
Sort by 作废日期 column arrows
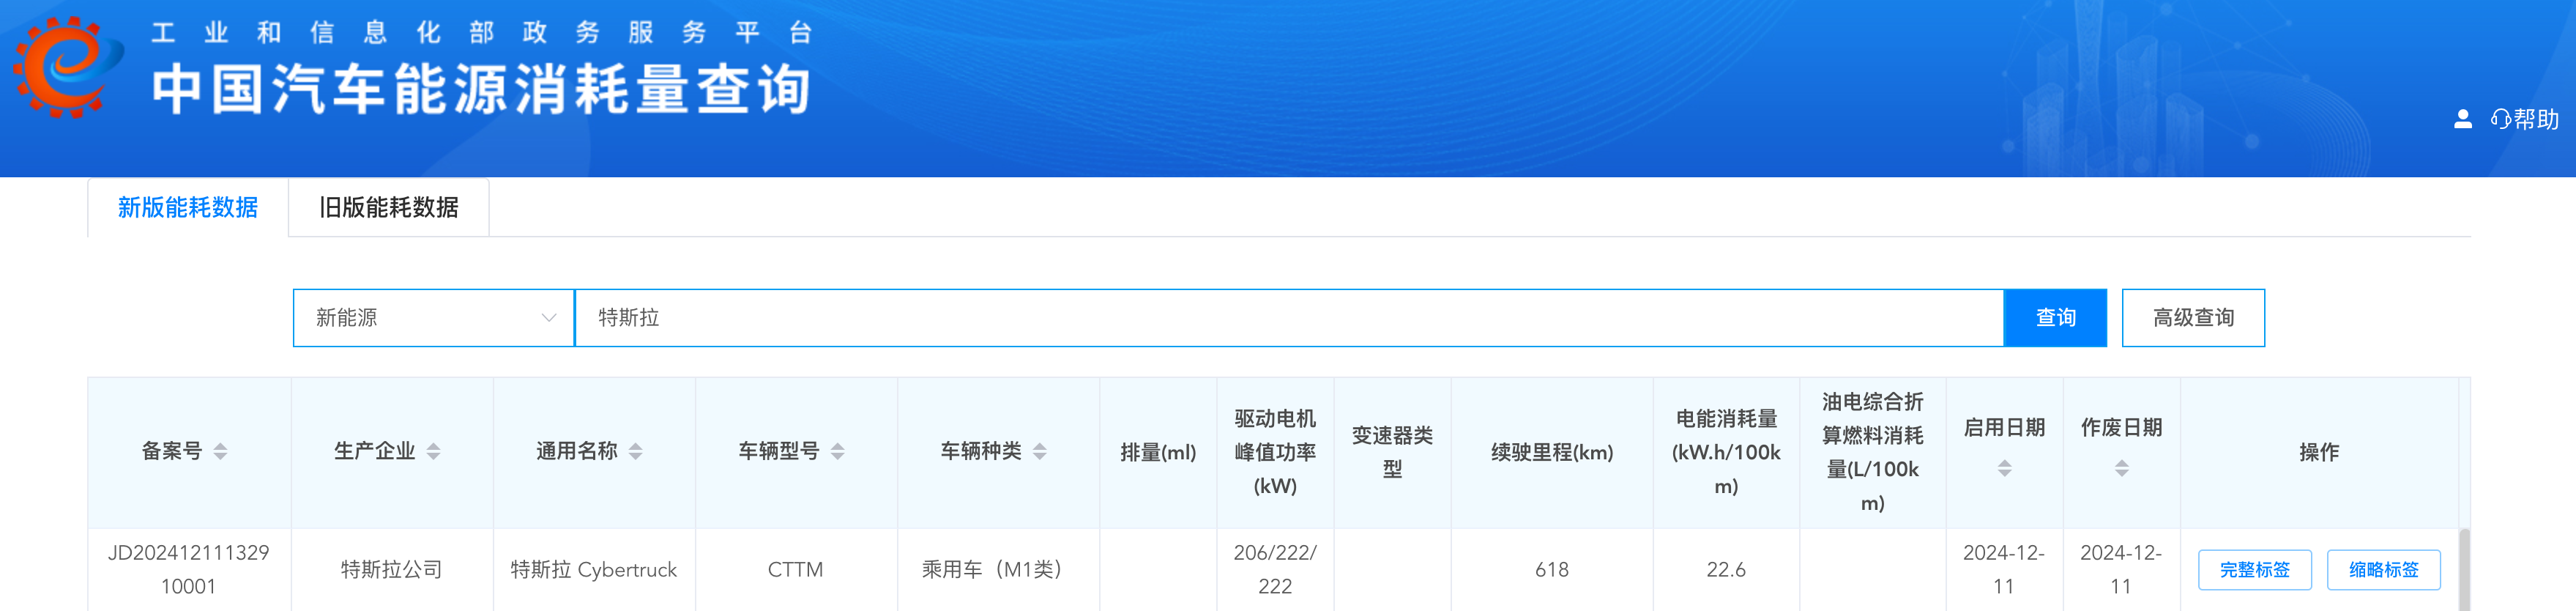2121,468
